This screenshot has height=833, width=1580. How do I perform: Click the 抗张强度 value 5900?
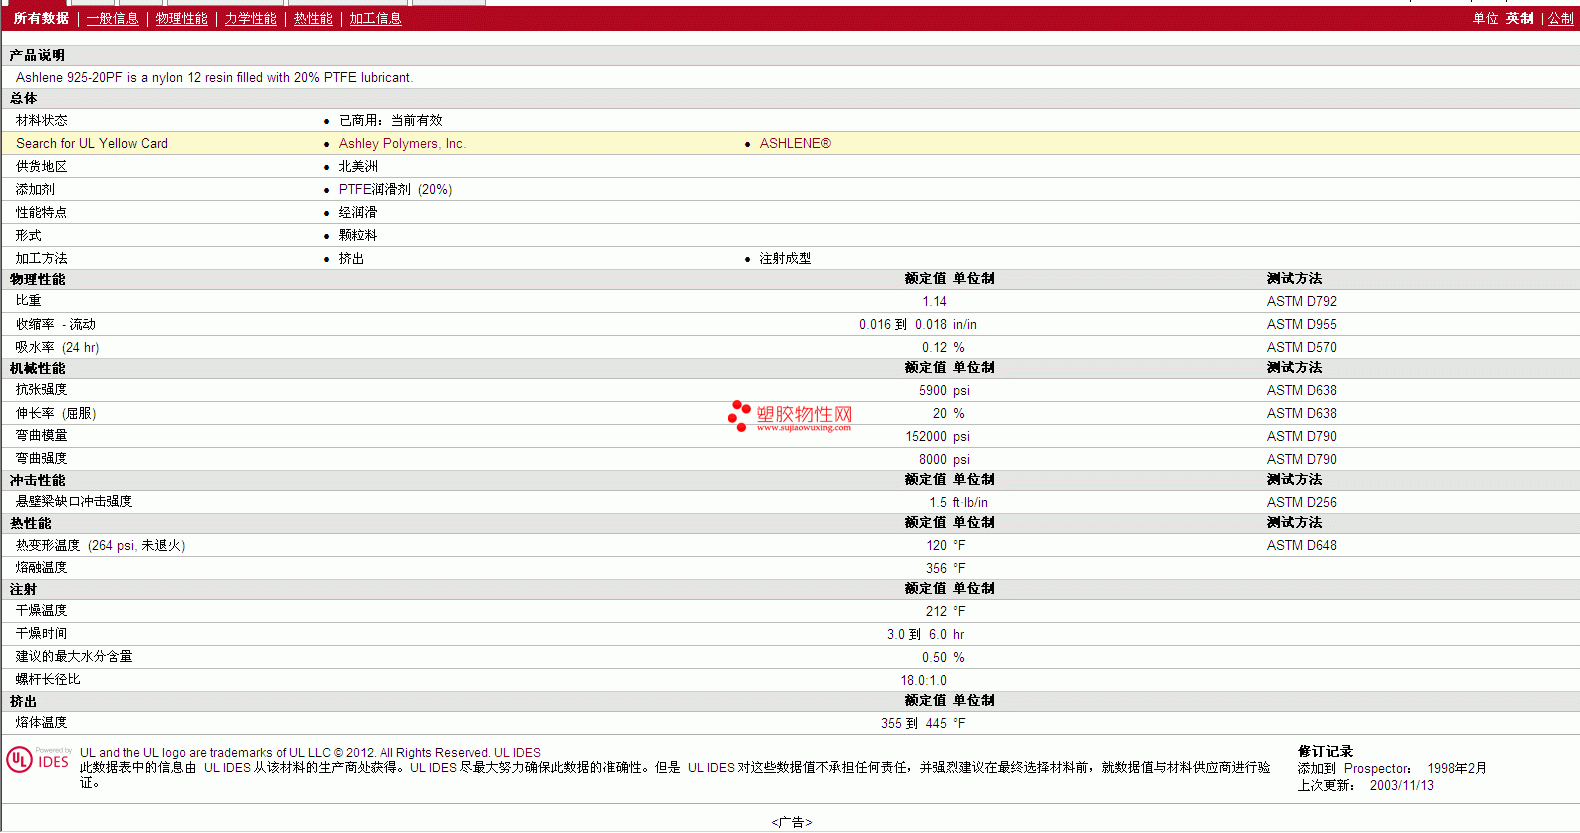(x=933, y=391)
